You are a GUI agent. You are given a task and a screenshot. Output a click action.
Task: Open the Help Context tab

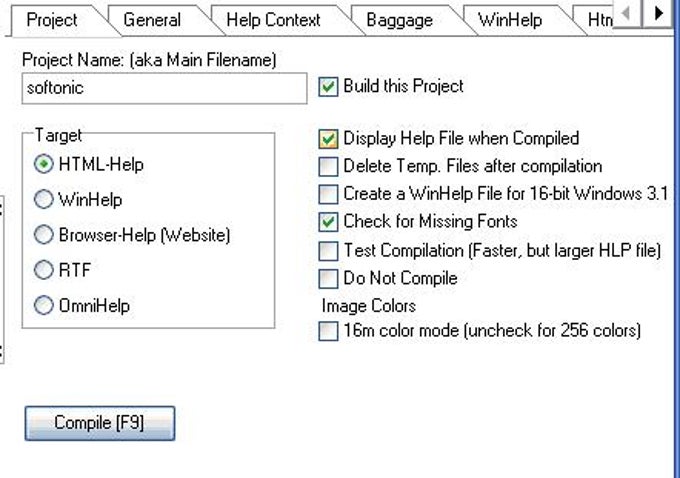[273, 20]
